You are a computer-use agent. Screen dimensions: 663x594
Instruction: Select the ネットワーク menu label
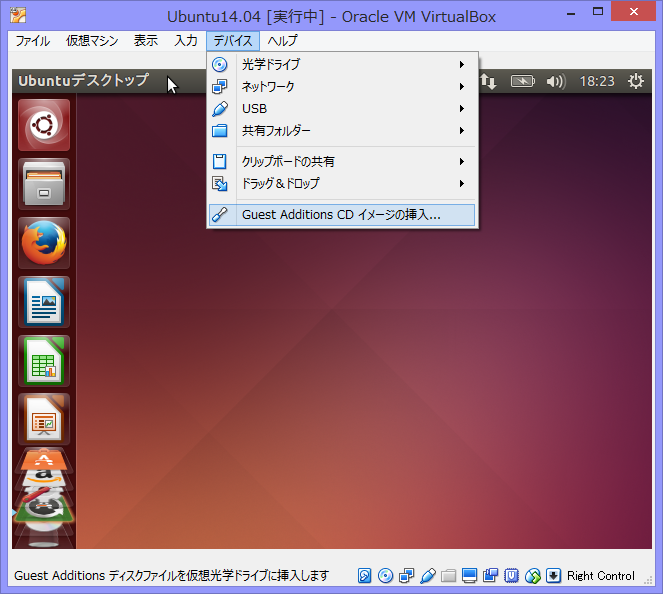(268, 87)
